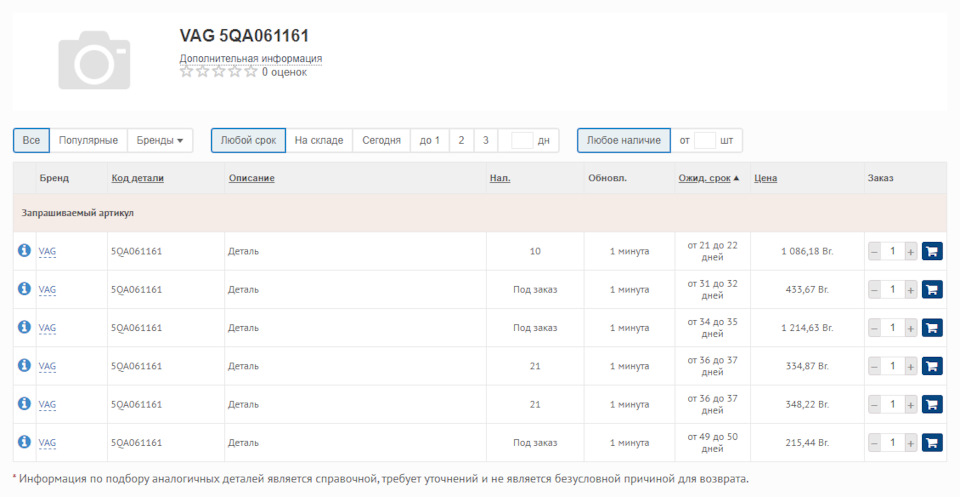Open info icon for 1 214,63 Br. row

(24, 327)
